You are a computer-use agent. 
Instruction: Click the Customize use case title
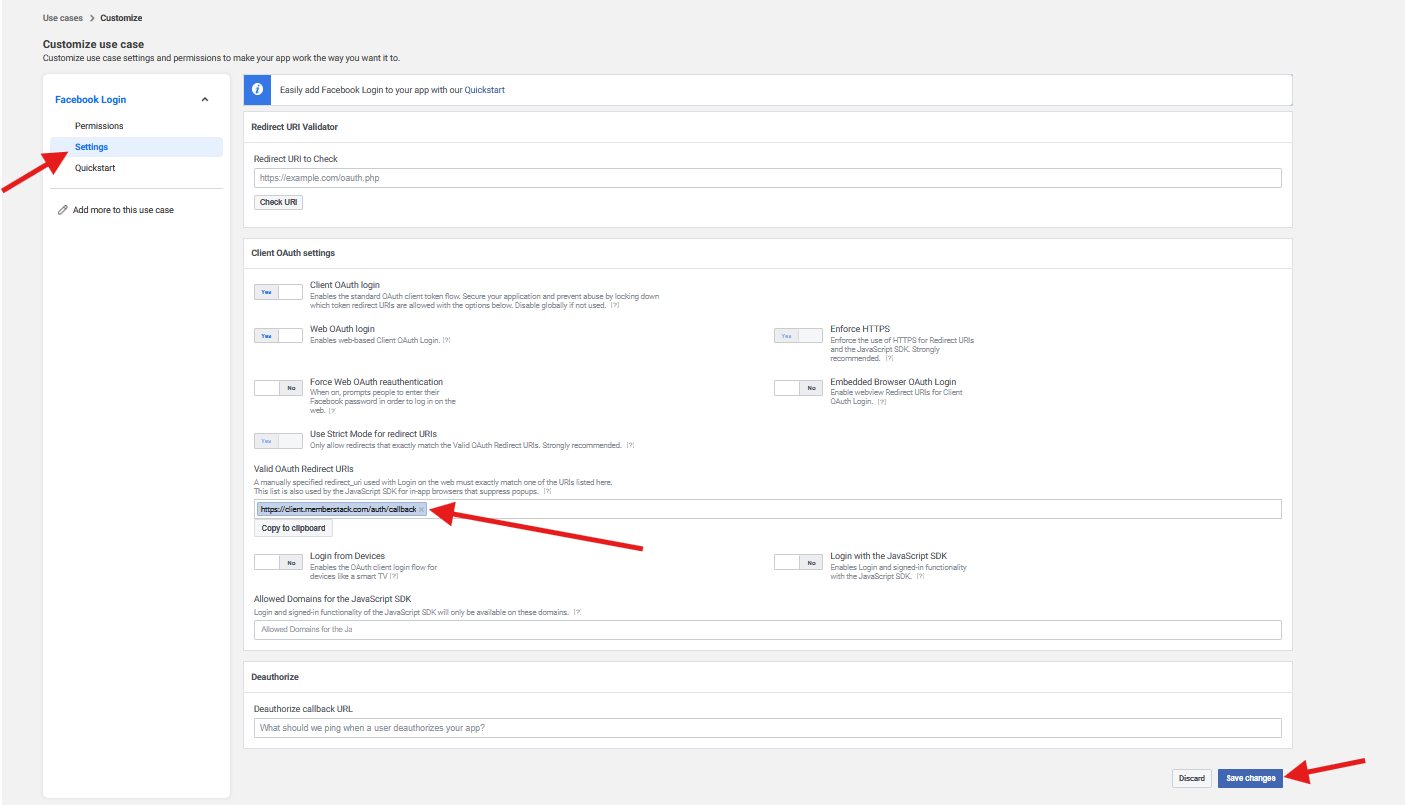(x=93, y=44)
